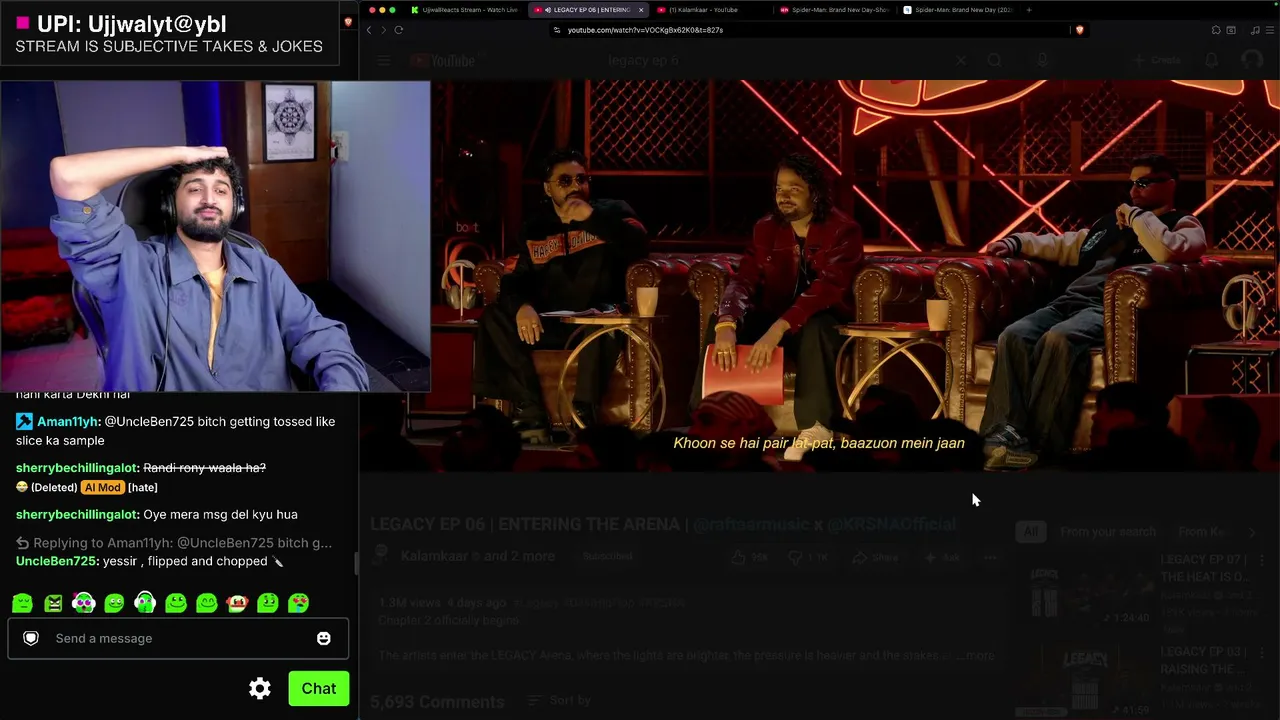Close the LEGACY EP 06 tab
Image resolution: width=1280 pixels, height=720 pixels.
tap(641, 10)
